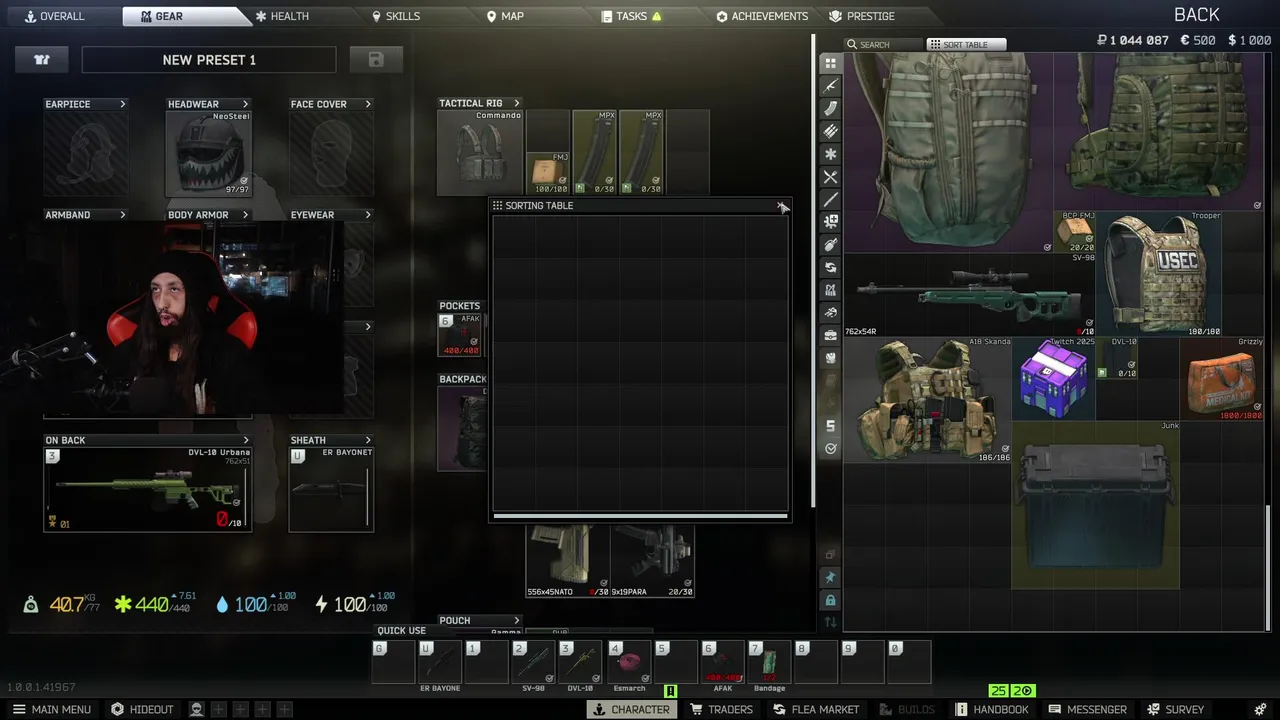This screenshot has height=720, width=1280.
Task: Filter stash by medical cross icon
Action: pos(830,221)
